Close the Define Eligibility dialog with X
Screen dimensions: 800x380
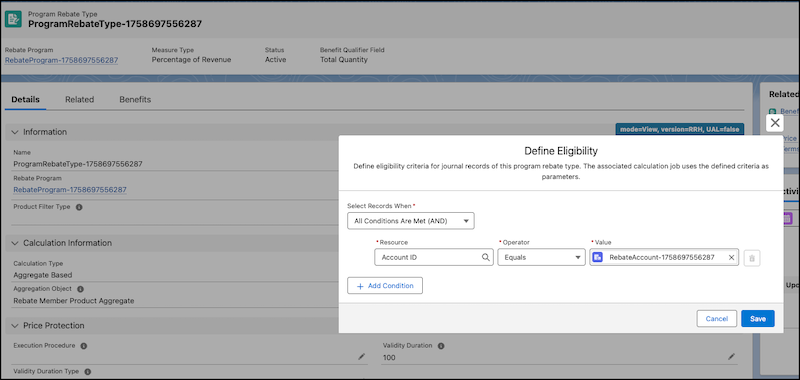point(774,122)
